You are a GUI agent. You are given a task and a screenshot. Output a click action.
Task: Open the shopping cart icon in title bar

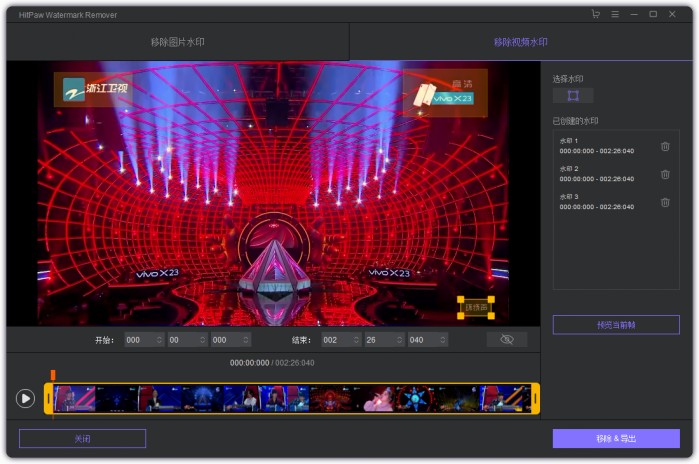click(x=596, y=14)
